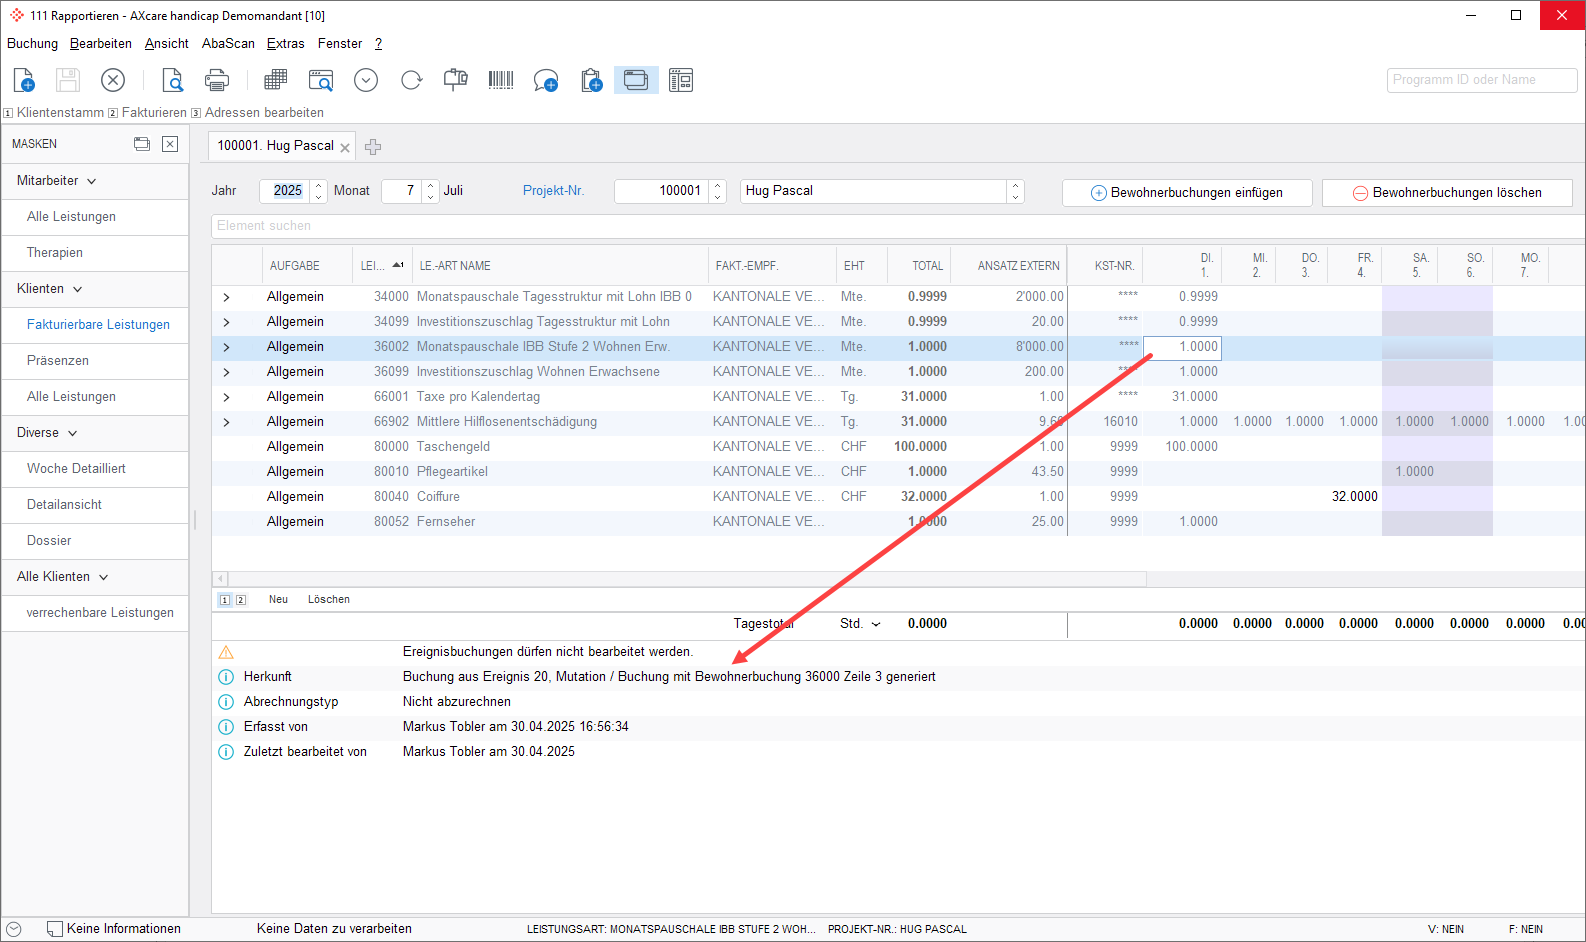Image resolution: width=1586 pixels, height=942 pixels.
Task: Open the Extras menu
Action: point(285,44)
